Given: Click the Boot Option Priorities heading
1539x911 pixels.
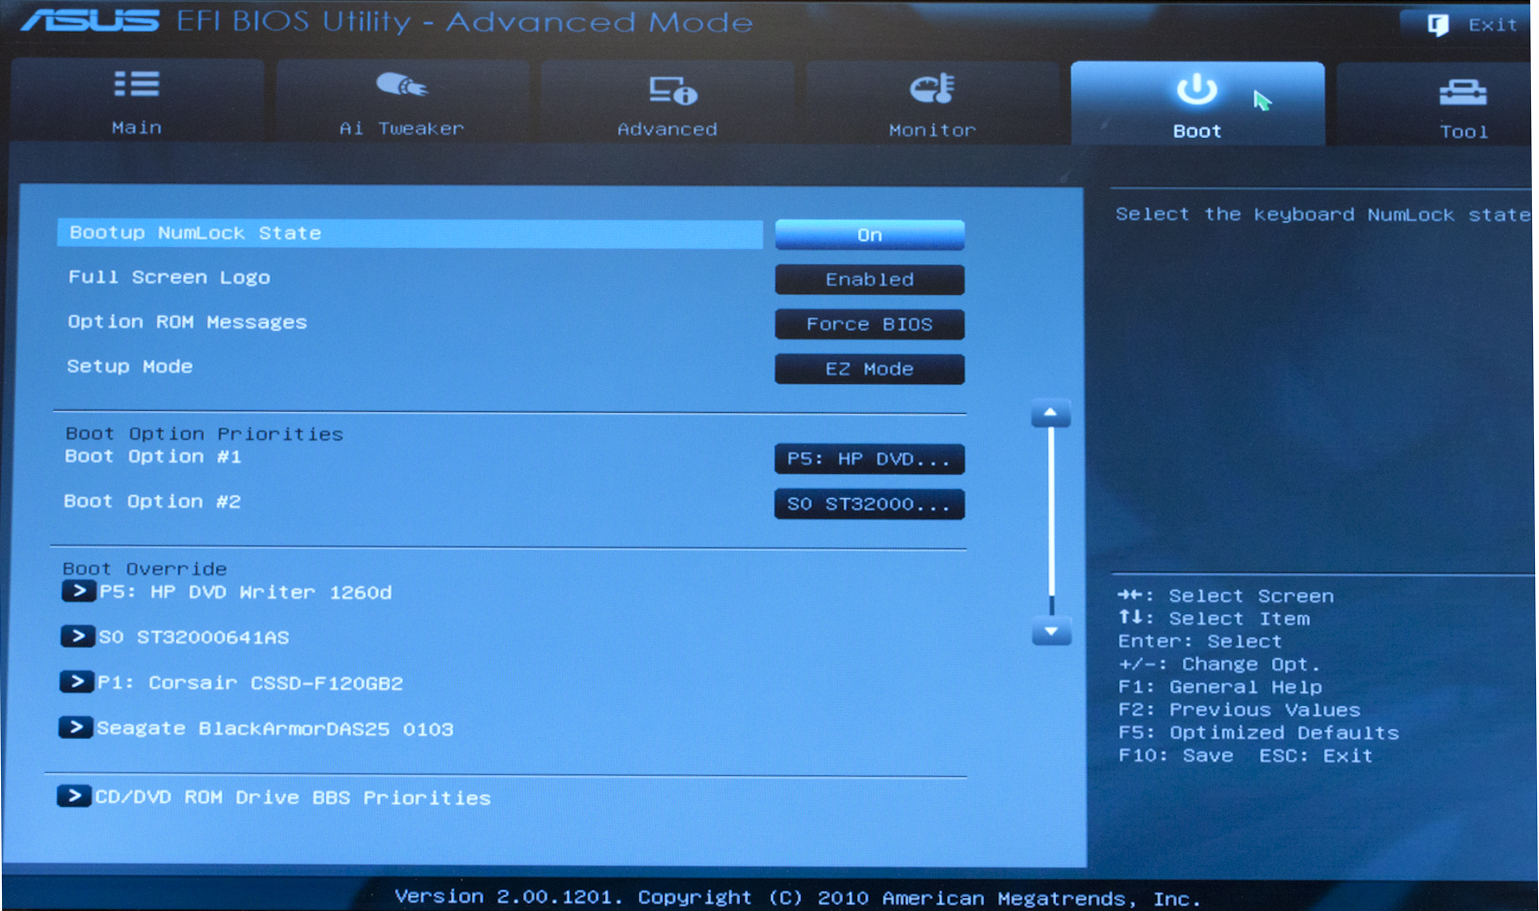Looking at the screenshot, I should [204, 434].
